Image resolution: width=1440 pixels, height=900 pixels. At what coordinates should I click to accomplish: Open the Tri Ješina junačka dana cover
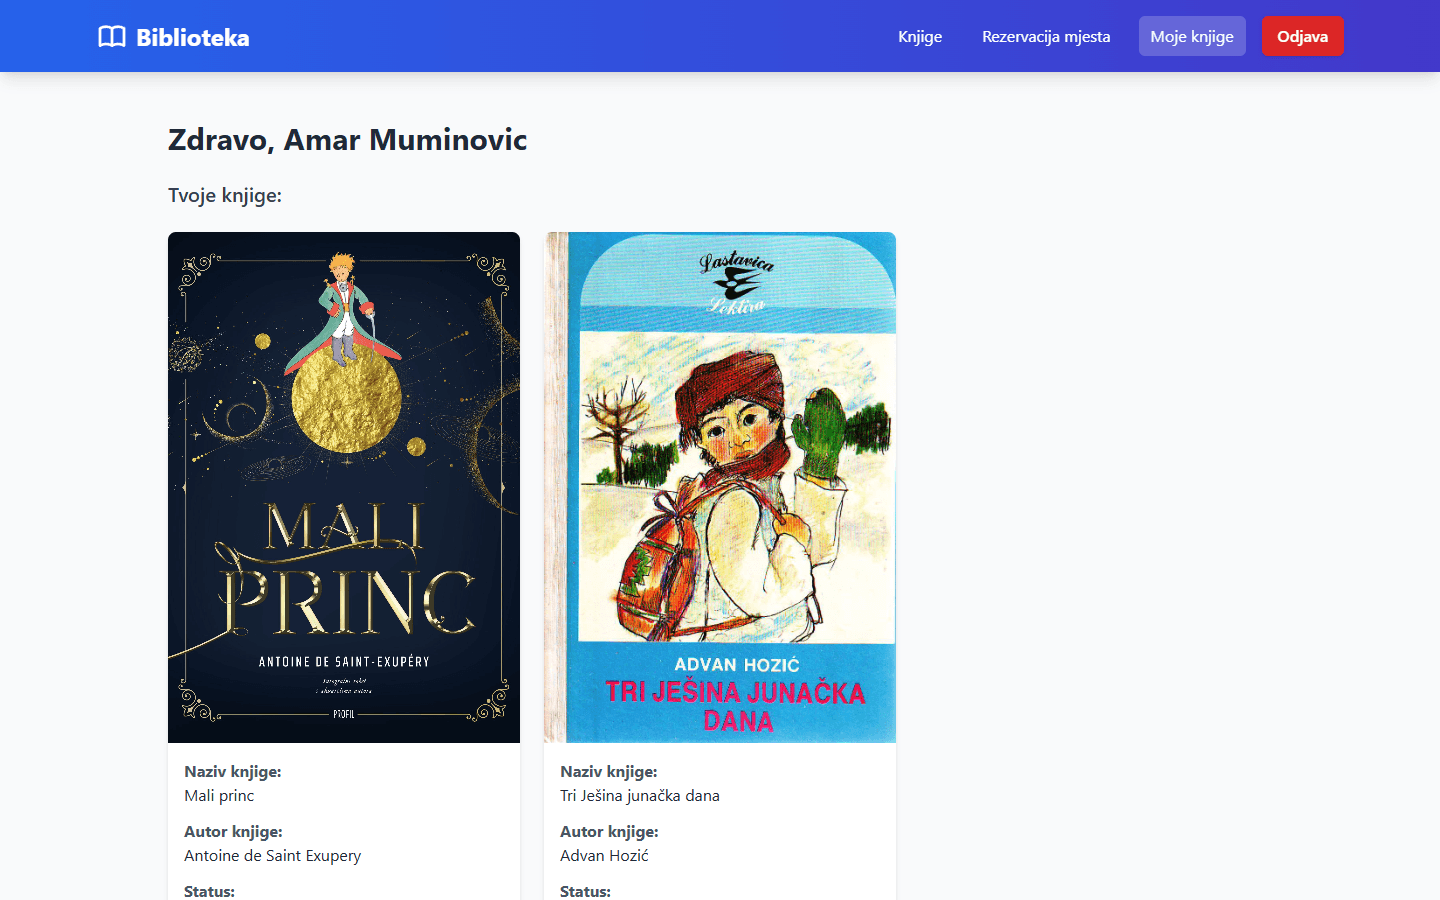pyautogui.click(x=720, y=487)
